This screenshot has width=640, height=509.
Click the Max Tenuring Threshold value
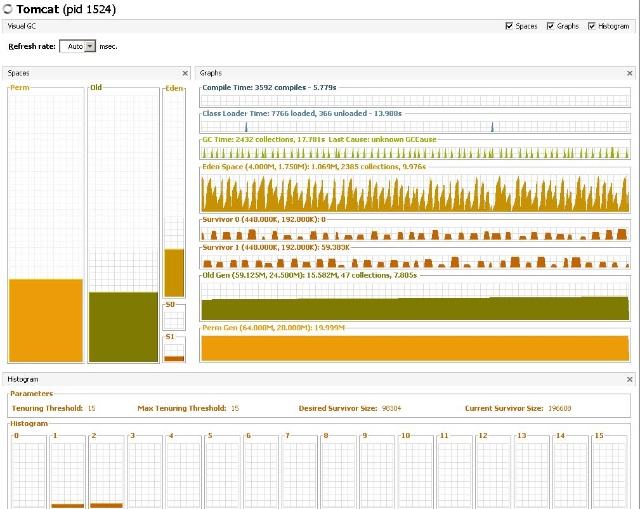click(x=235, y=408)
